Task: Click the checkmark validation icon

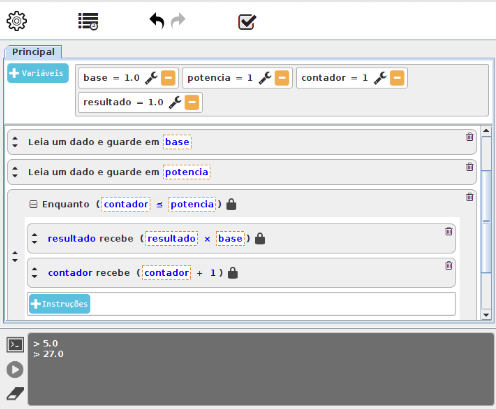Action: [247, 22]
